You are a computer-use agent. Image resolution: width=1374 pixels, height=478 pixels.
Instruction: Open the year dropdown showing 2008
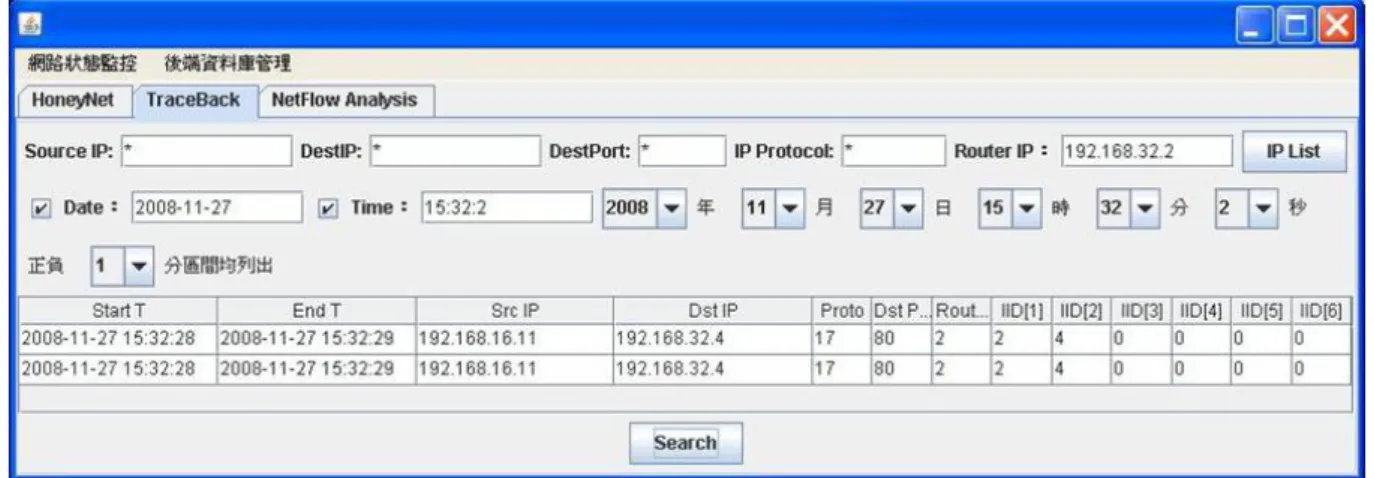[644, 208]
